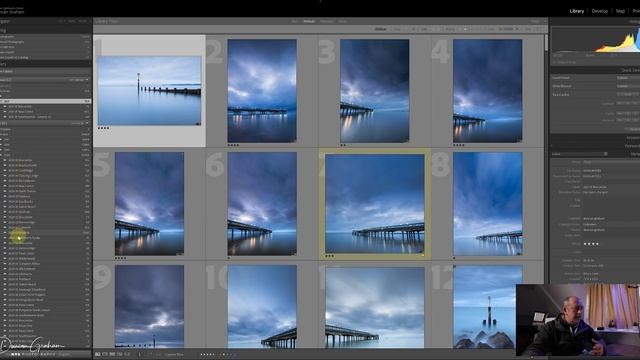This screenshot has height=360, width=640.
Task: Click the star rating under thumbnail 1
Action: [x=103, y=128]
